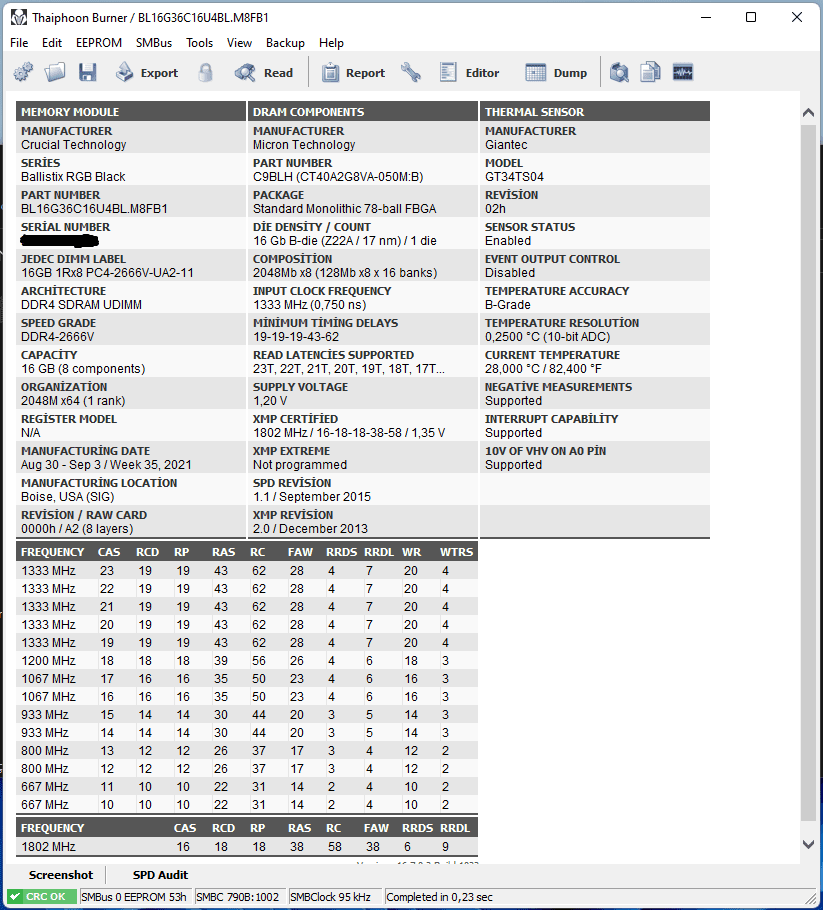Open the Dump view from toolbar
This screenshot has height=910, width=823.
point(556,73)
